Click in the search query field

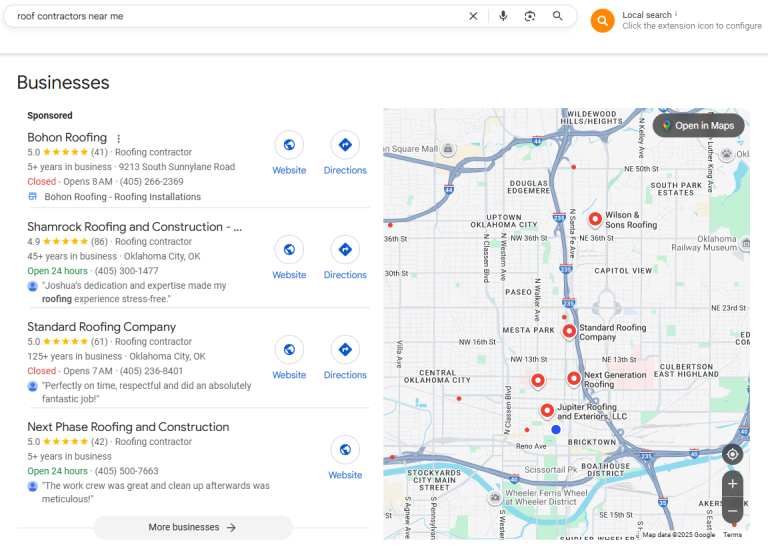pos(230,16)
